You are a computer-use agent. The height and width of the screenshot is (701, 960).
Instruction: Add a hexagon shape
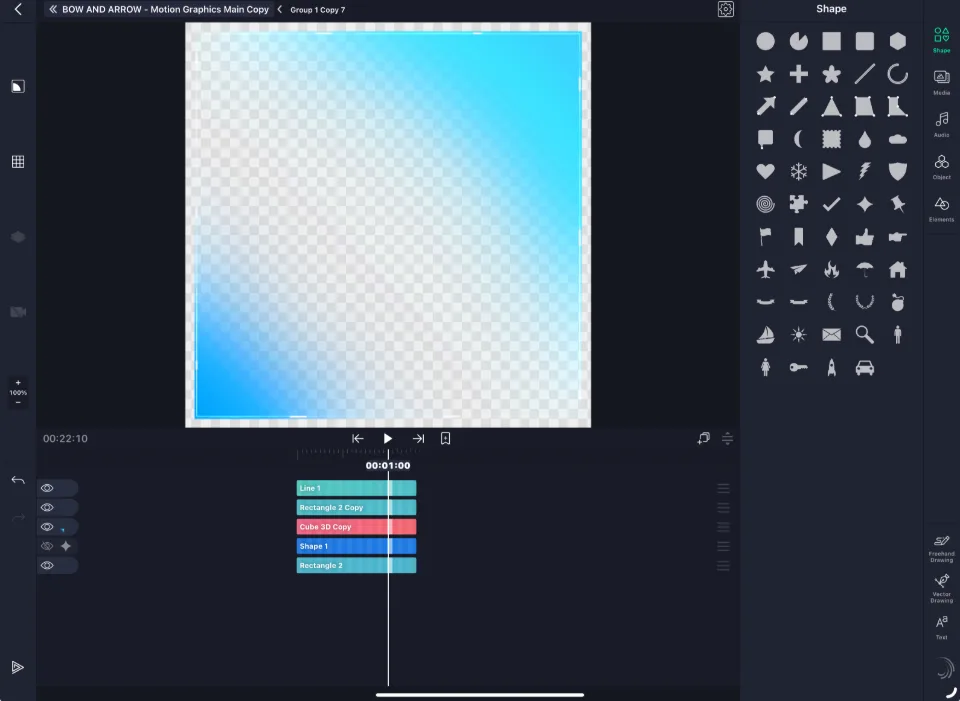tap(898, 41)
